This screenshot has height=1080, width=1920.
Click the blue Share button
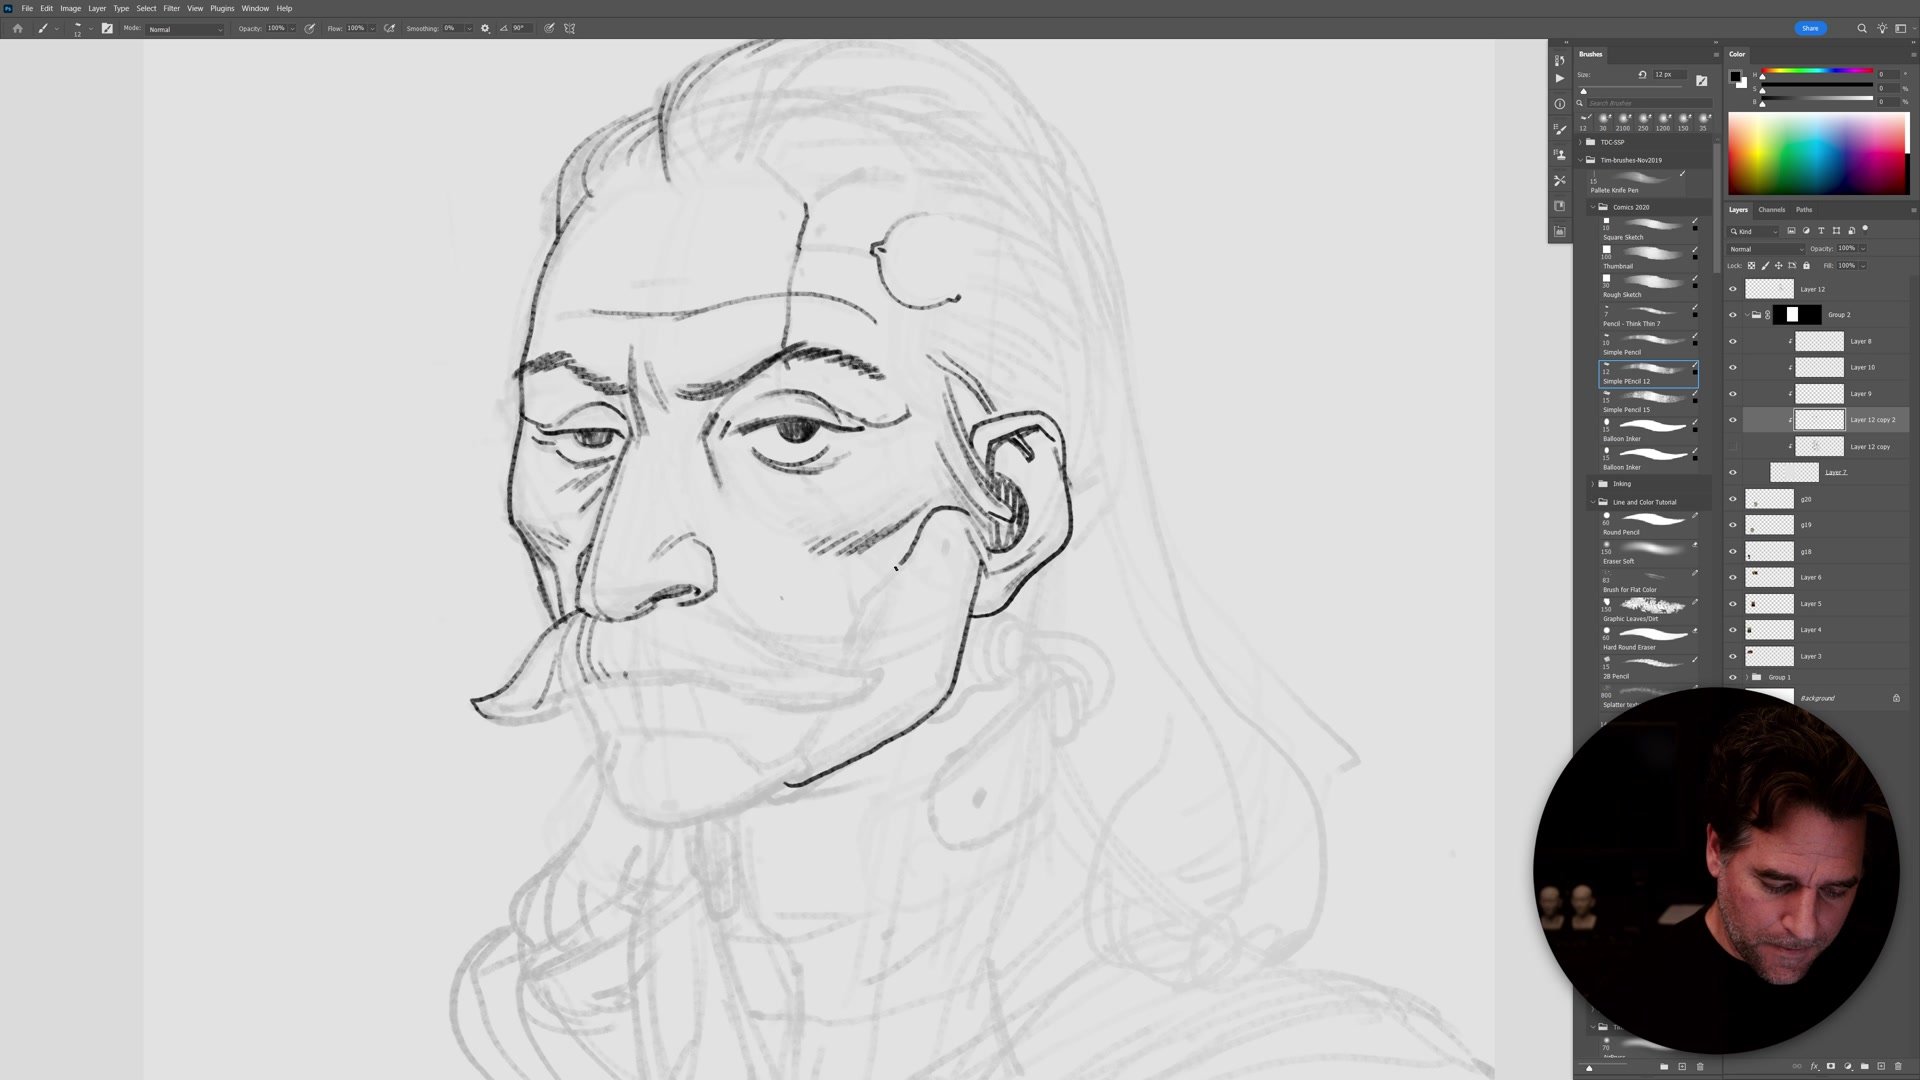coord(1810,28)
